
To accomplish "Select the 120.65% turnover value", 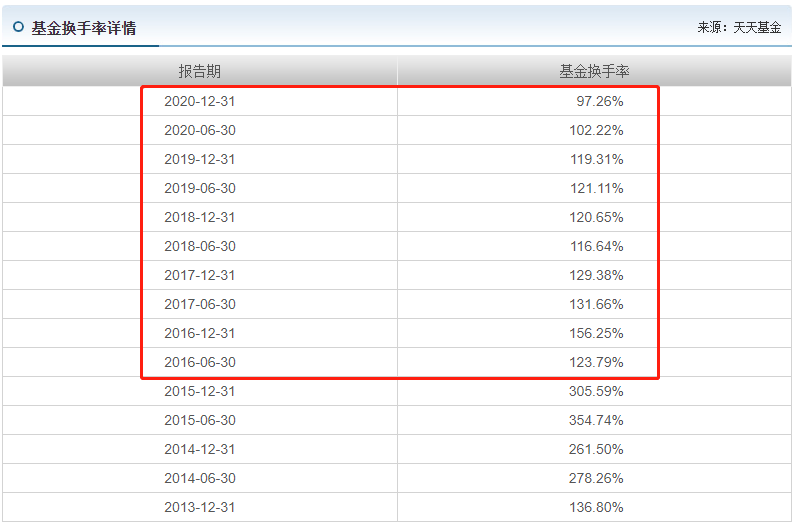I will click(596, 217).
